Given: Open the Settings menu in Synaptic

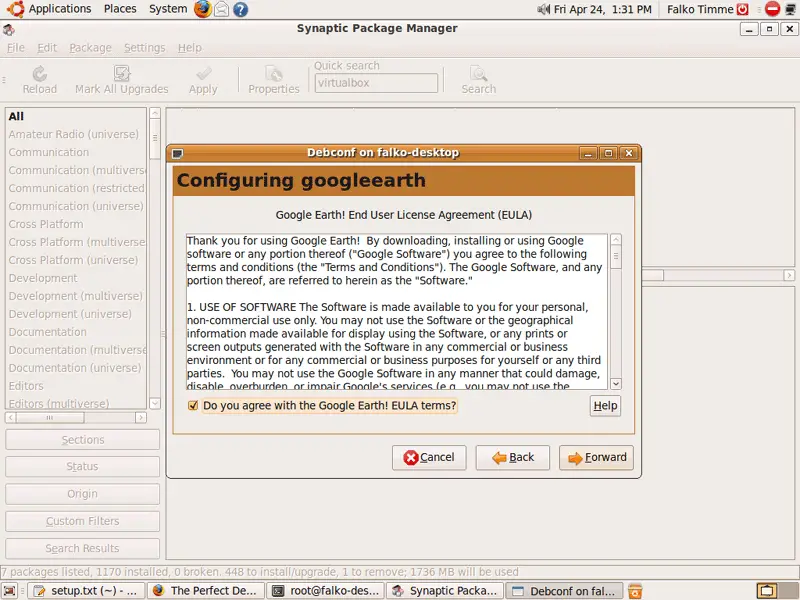Looking at the screenshot, I should point(144,47).
